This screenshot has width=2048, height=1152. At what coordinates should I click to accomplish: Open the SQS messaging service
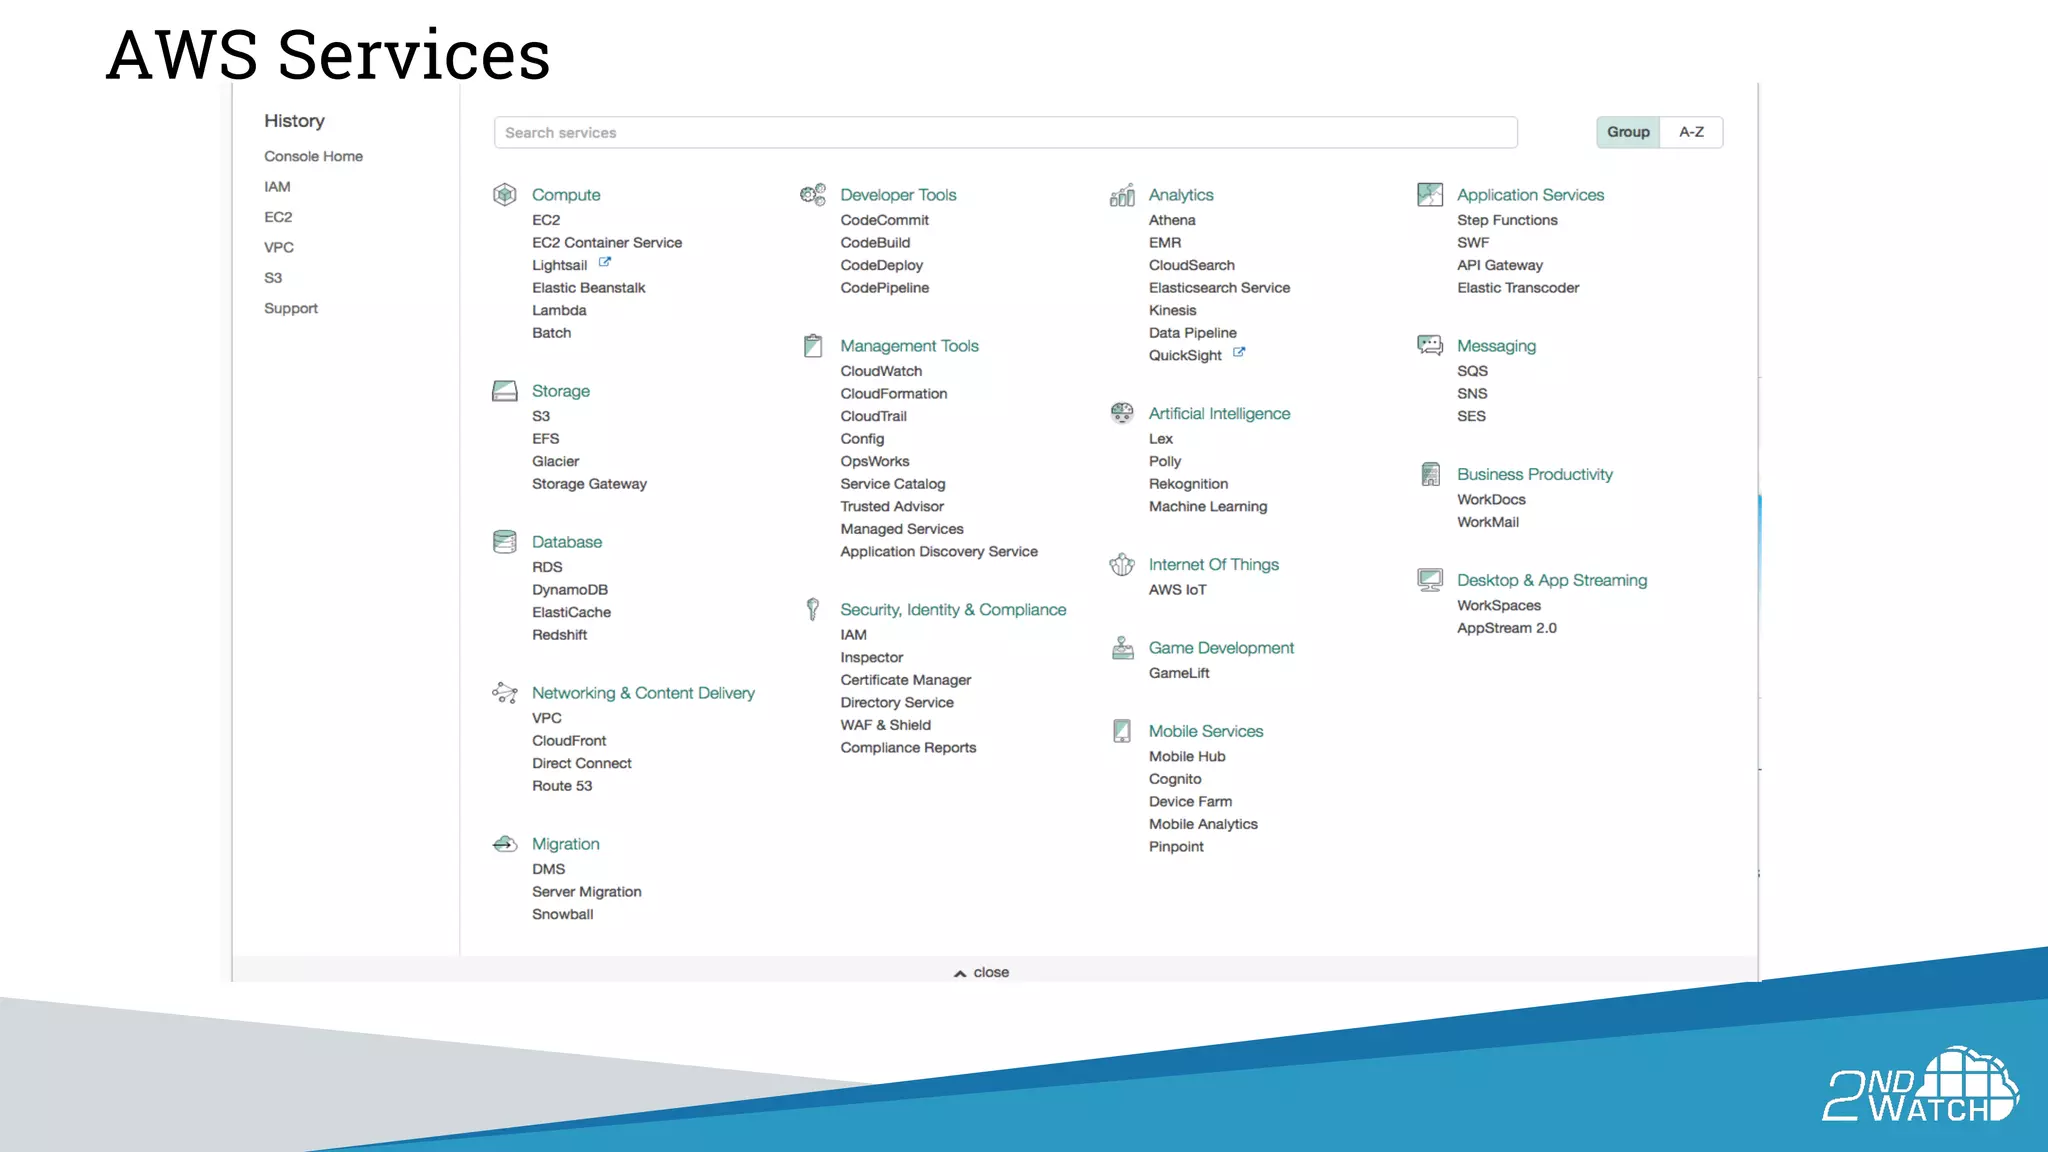pos(1472,370)
